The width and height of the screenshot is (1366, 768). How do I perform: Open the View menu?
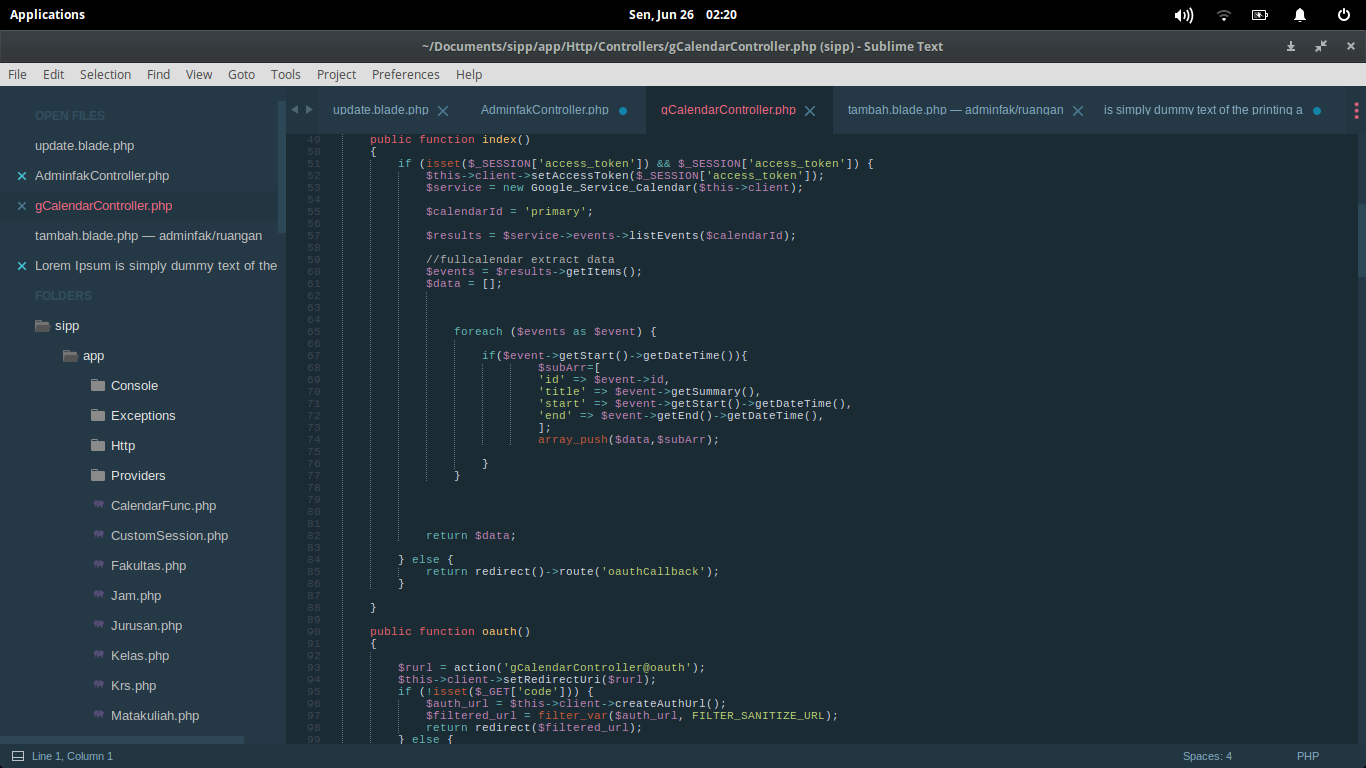(199, 74)
